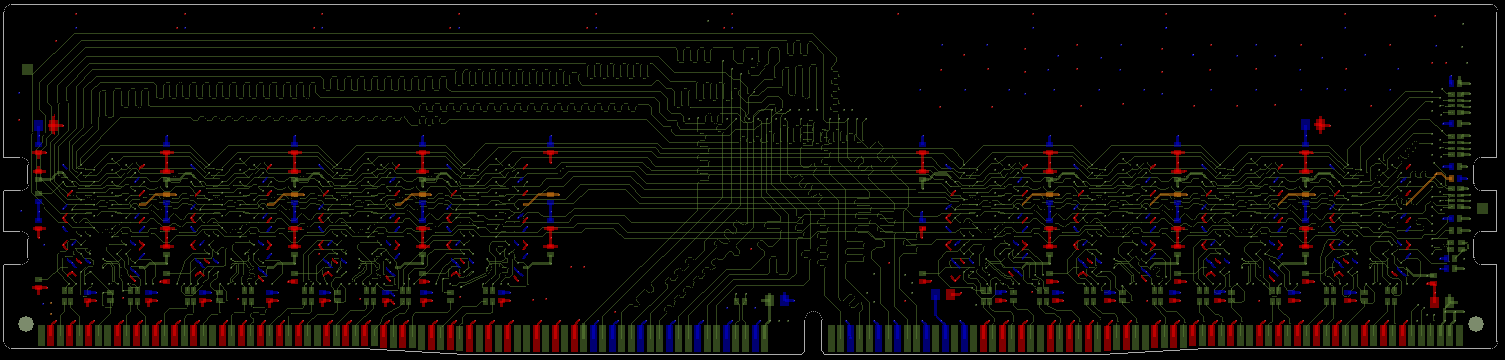Pick the red crosshair fiducial on the right half
Image resolution: width=1505 pixels, height=360 pixels.
click(x=1321, y=125)
